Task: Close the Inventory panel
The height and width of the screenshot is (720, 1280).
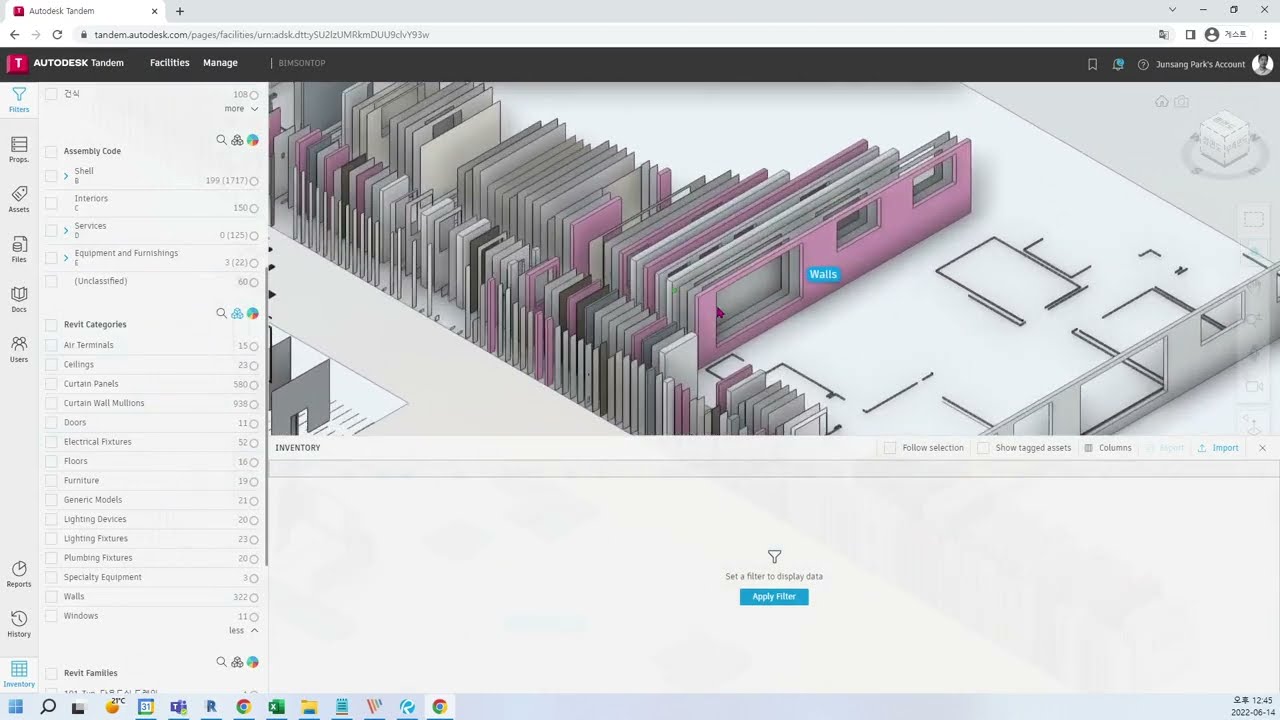Action: 1262,448
